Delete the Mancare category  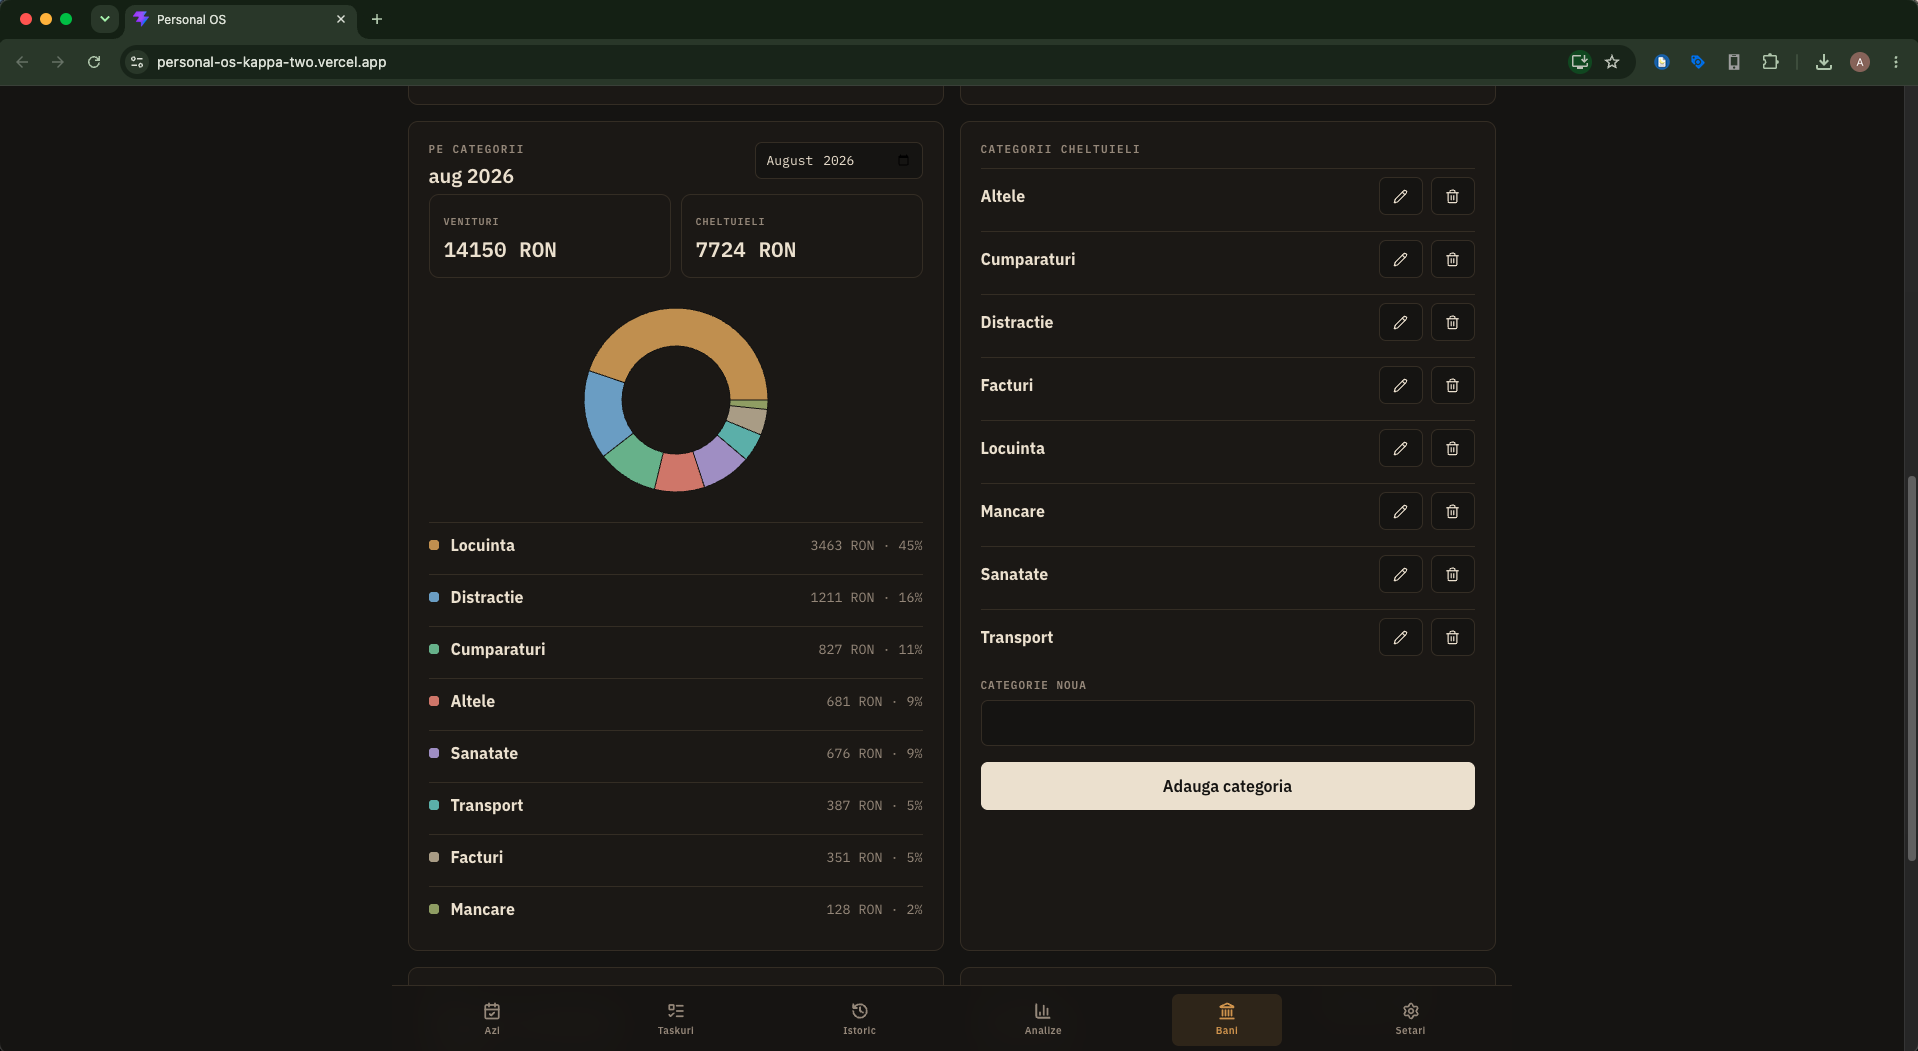(x=1452, y=511)
